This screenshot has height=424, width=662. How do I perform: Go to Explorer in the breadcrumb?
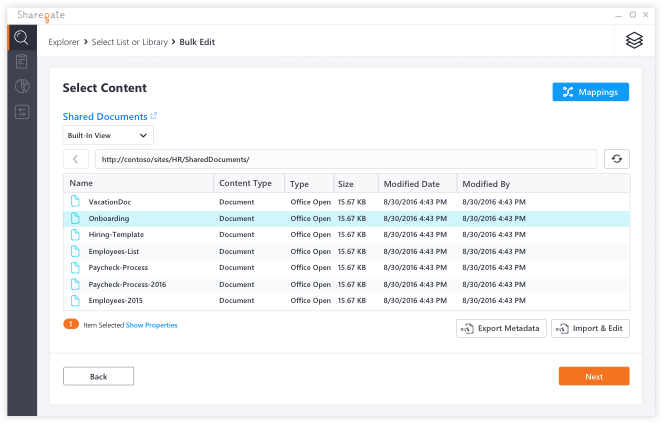coord(64,42)
